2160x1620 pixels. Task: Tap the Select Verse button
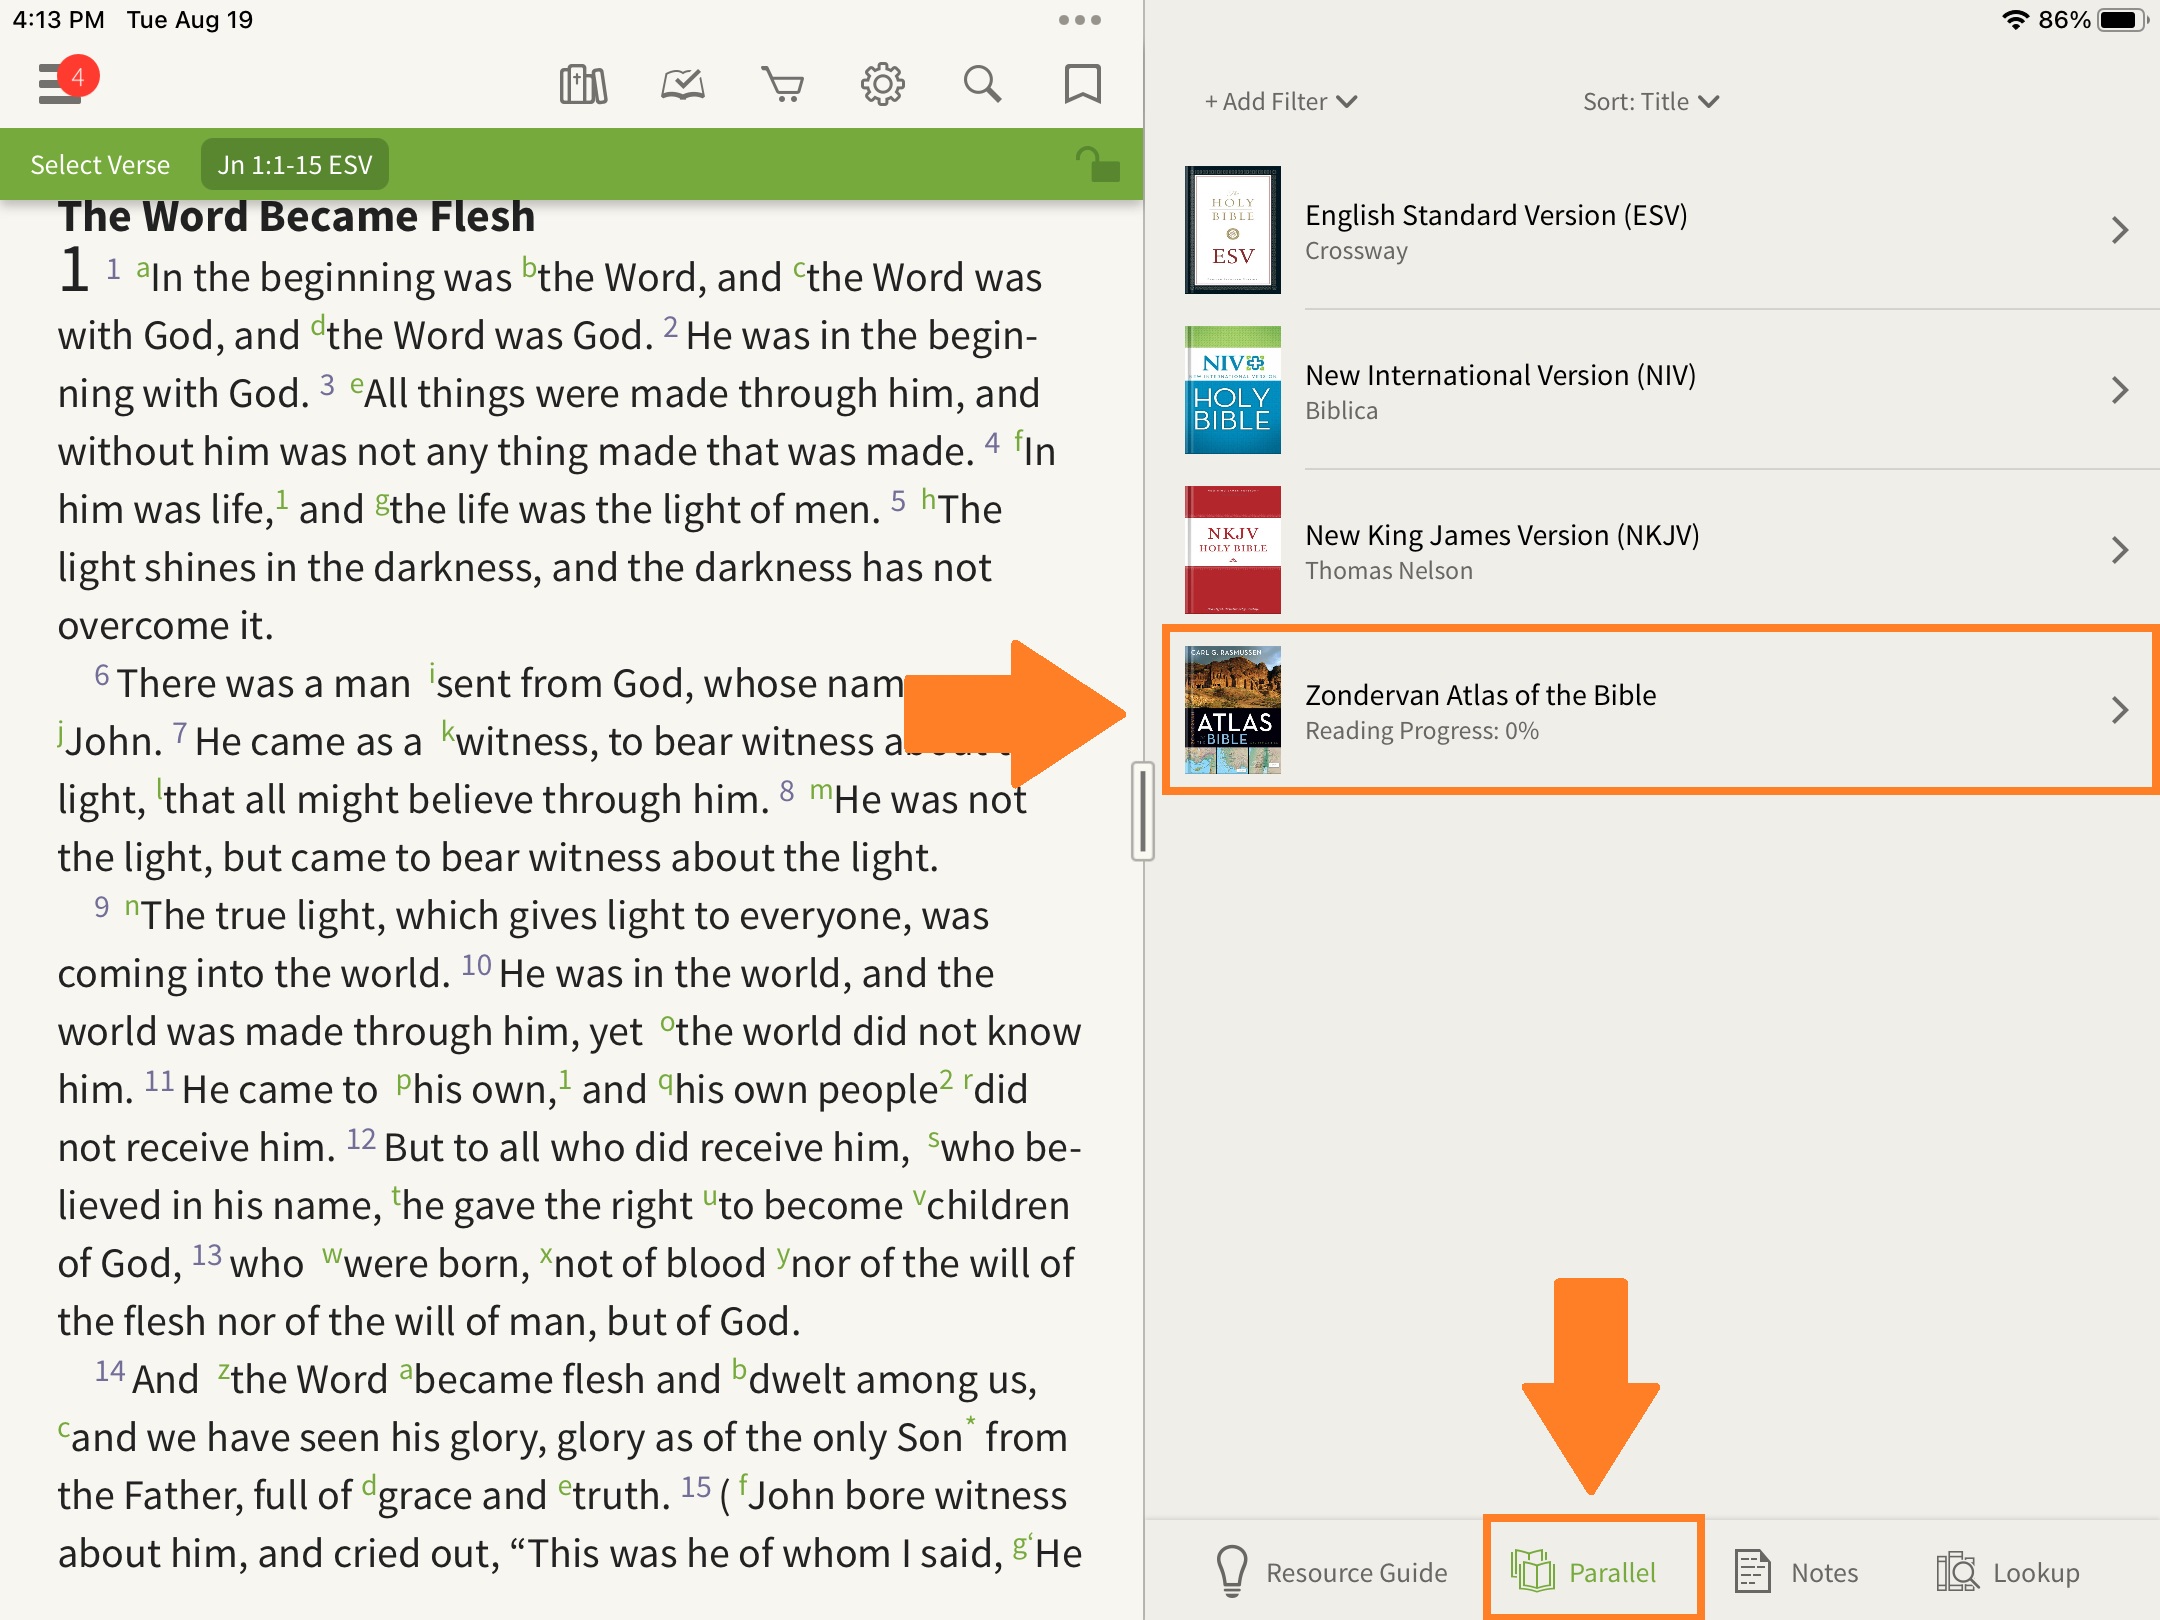click(x=100, y=165)
